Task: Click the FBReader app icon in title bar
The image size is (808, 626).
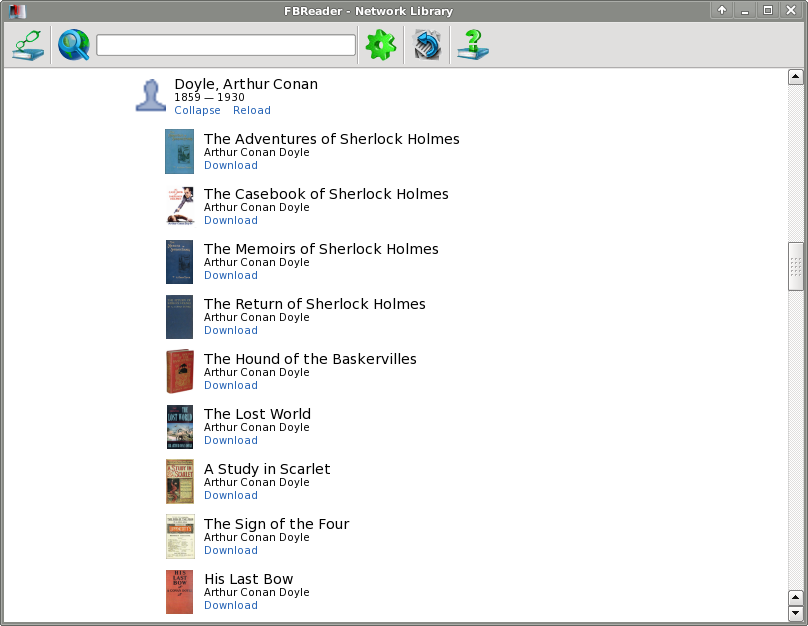Action: pos(17,11)
